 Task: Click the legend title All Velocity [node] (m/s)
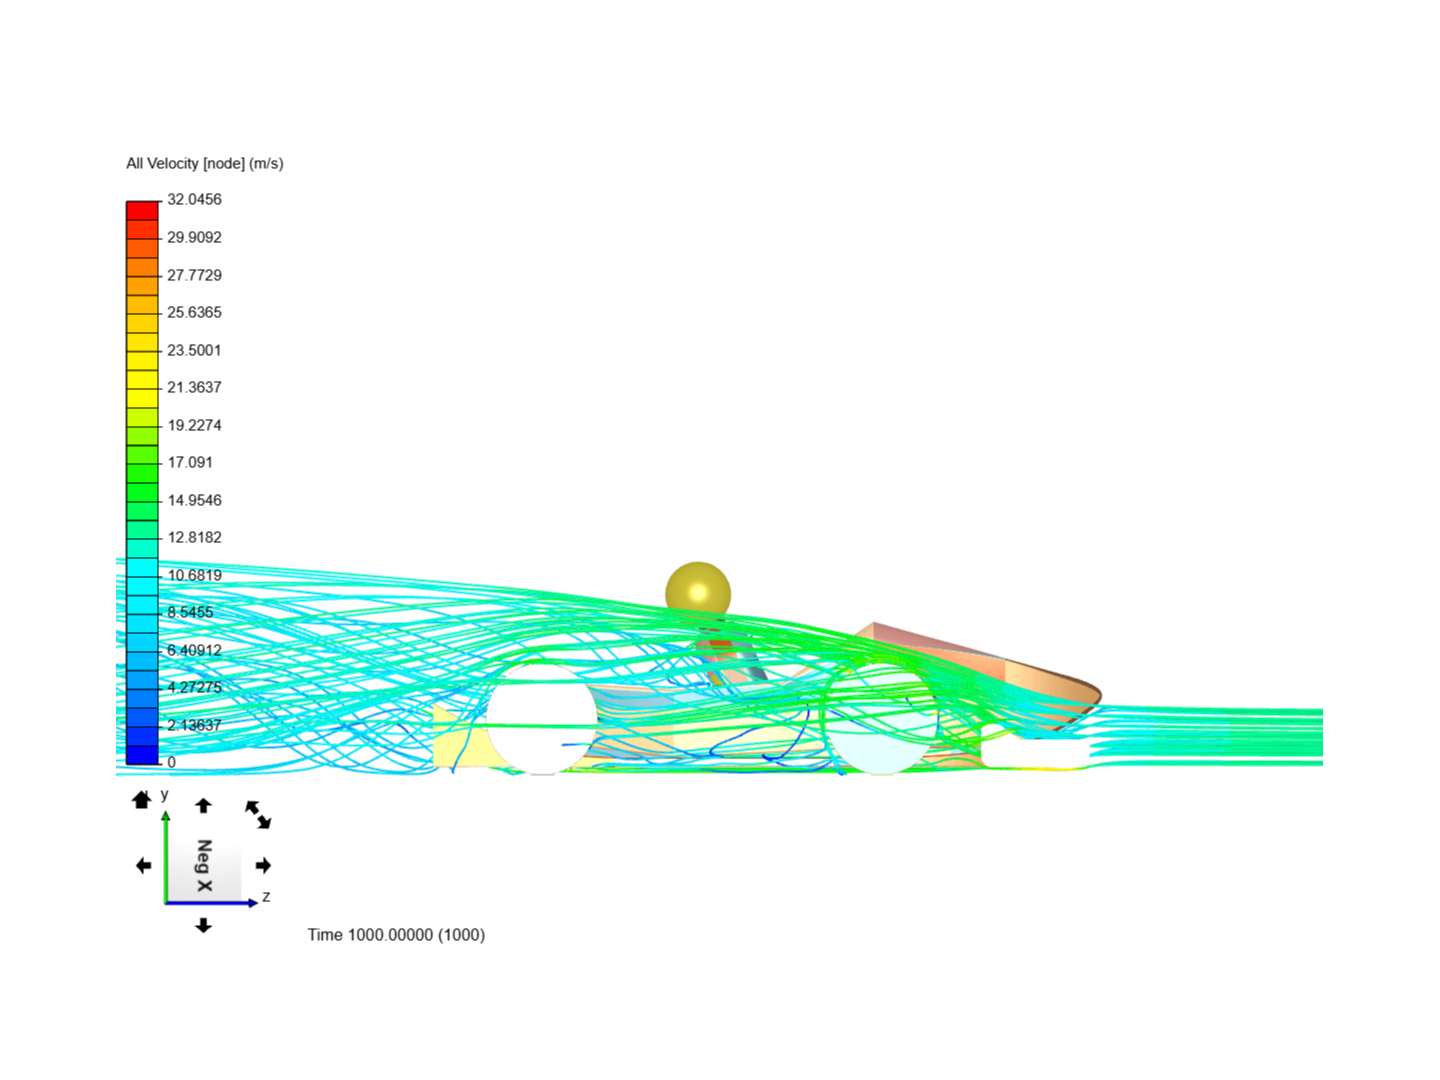click(x=205, y=163)
